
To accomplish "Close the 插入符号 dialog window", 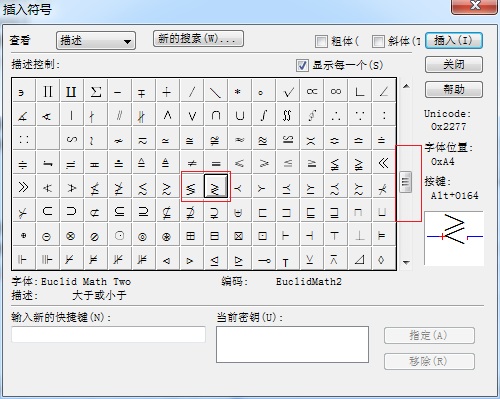I will [474, 6].
